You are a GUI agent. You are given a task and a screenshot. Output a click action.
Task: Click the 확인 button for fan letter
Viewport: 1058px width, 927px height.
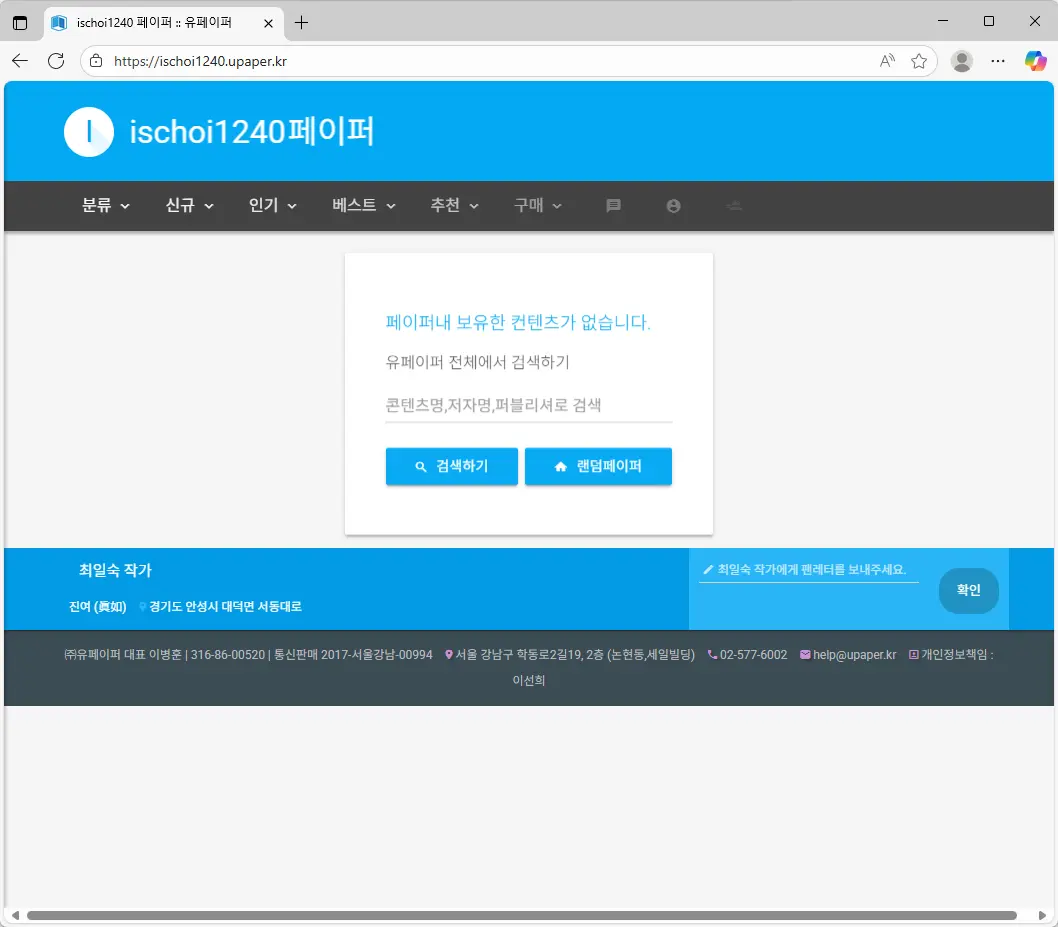968,590
